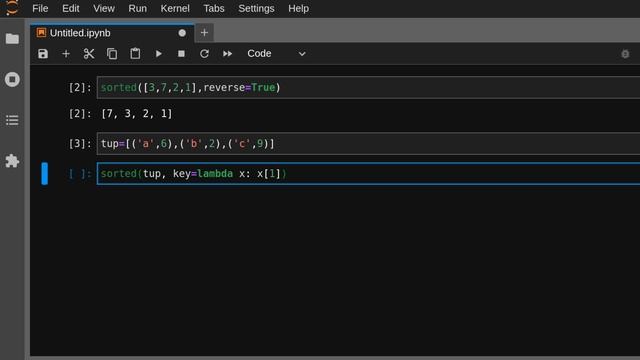Open the Settings menu
This screenshot has width=640, height=360.
tap(256, 8)
